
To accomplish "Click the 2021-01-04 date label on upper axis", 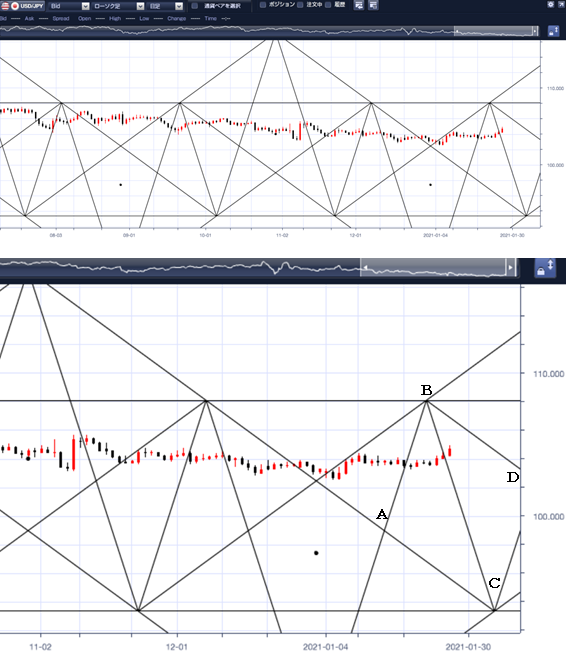I will pos(435,236).
